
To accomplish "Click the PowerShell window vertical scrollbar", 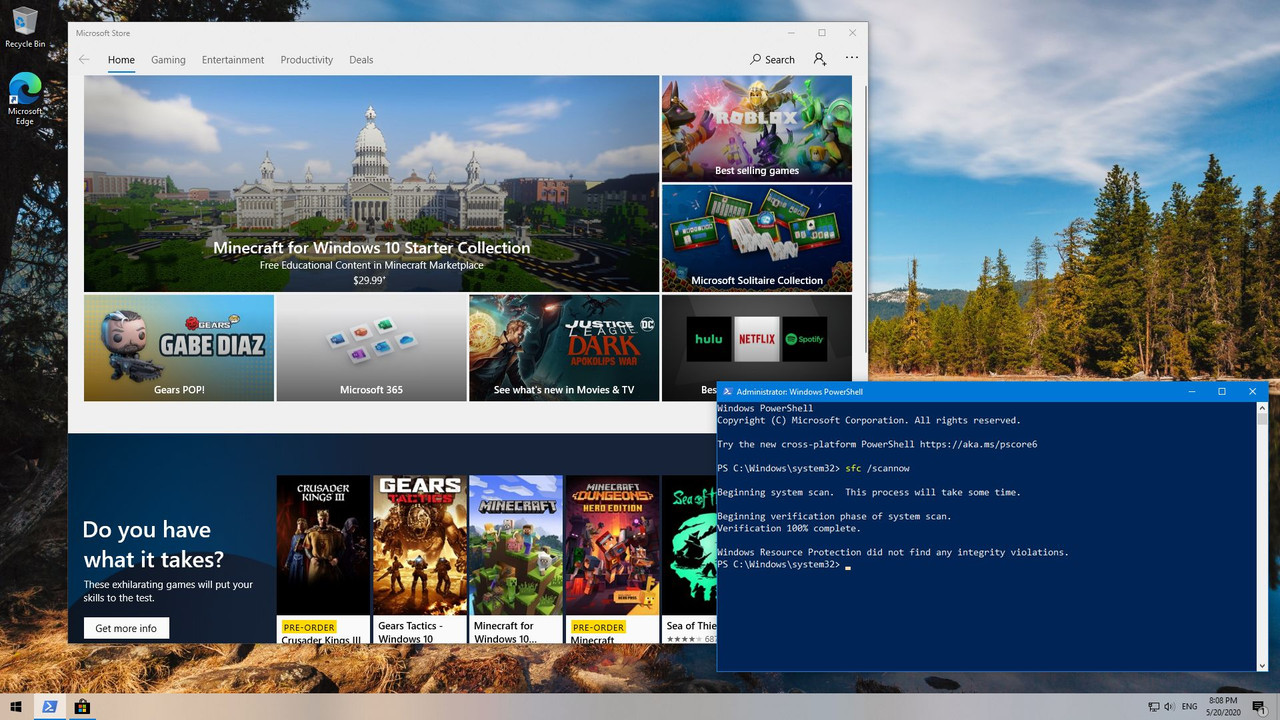I will click(x=1262, y=536).
